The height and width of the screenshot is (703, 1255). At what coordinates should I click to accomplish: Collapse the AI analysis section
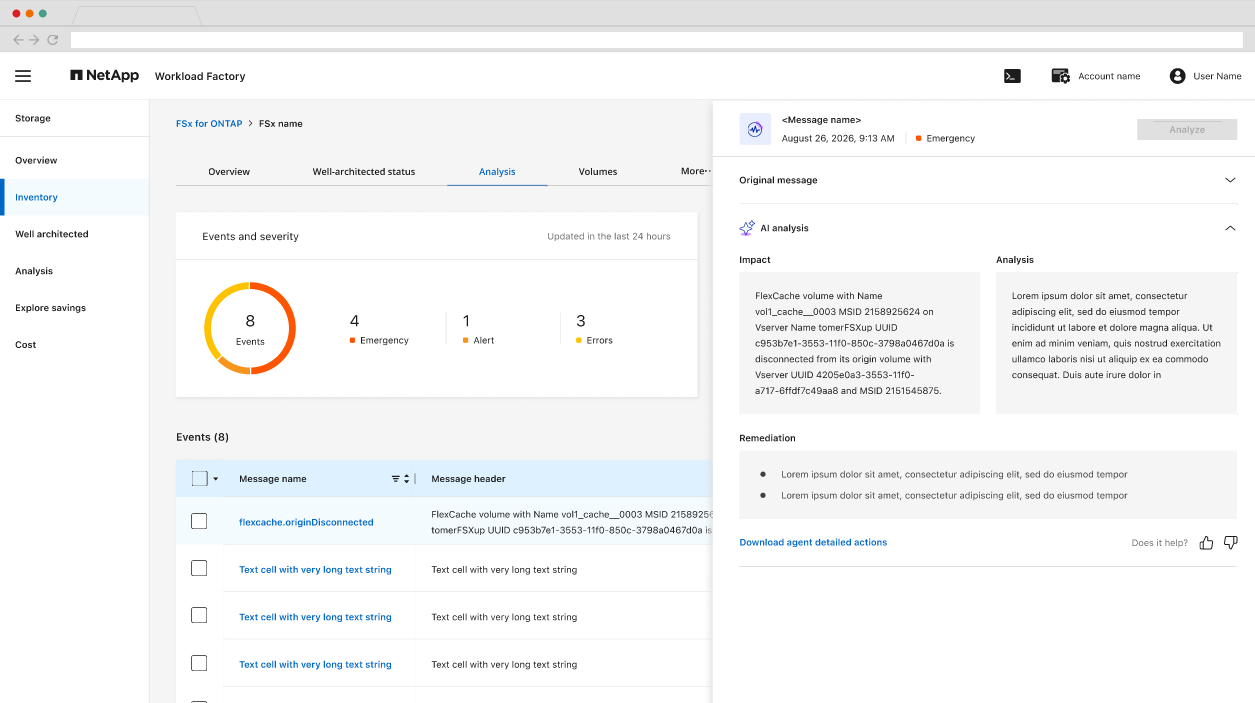coord(1230,228)
